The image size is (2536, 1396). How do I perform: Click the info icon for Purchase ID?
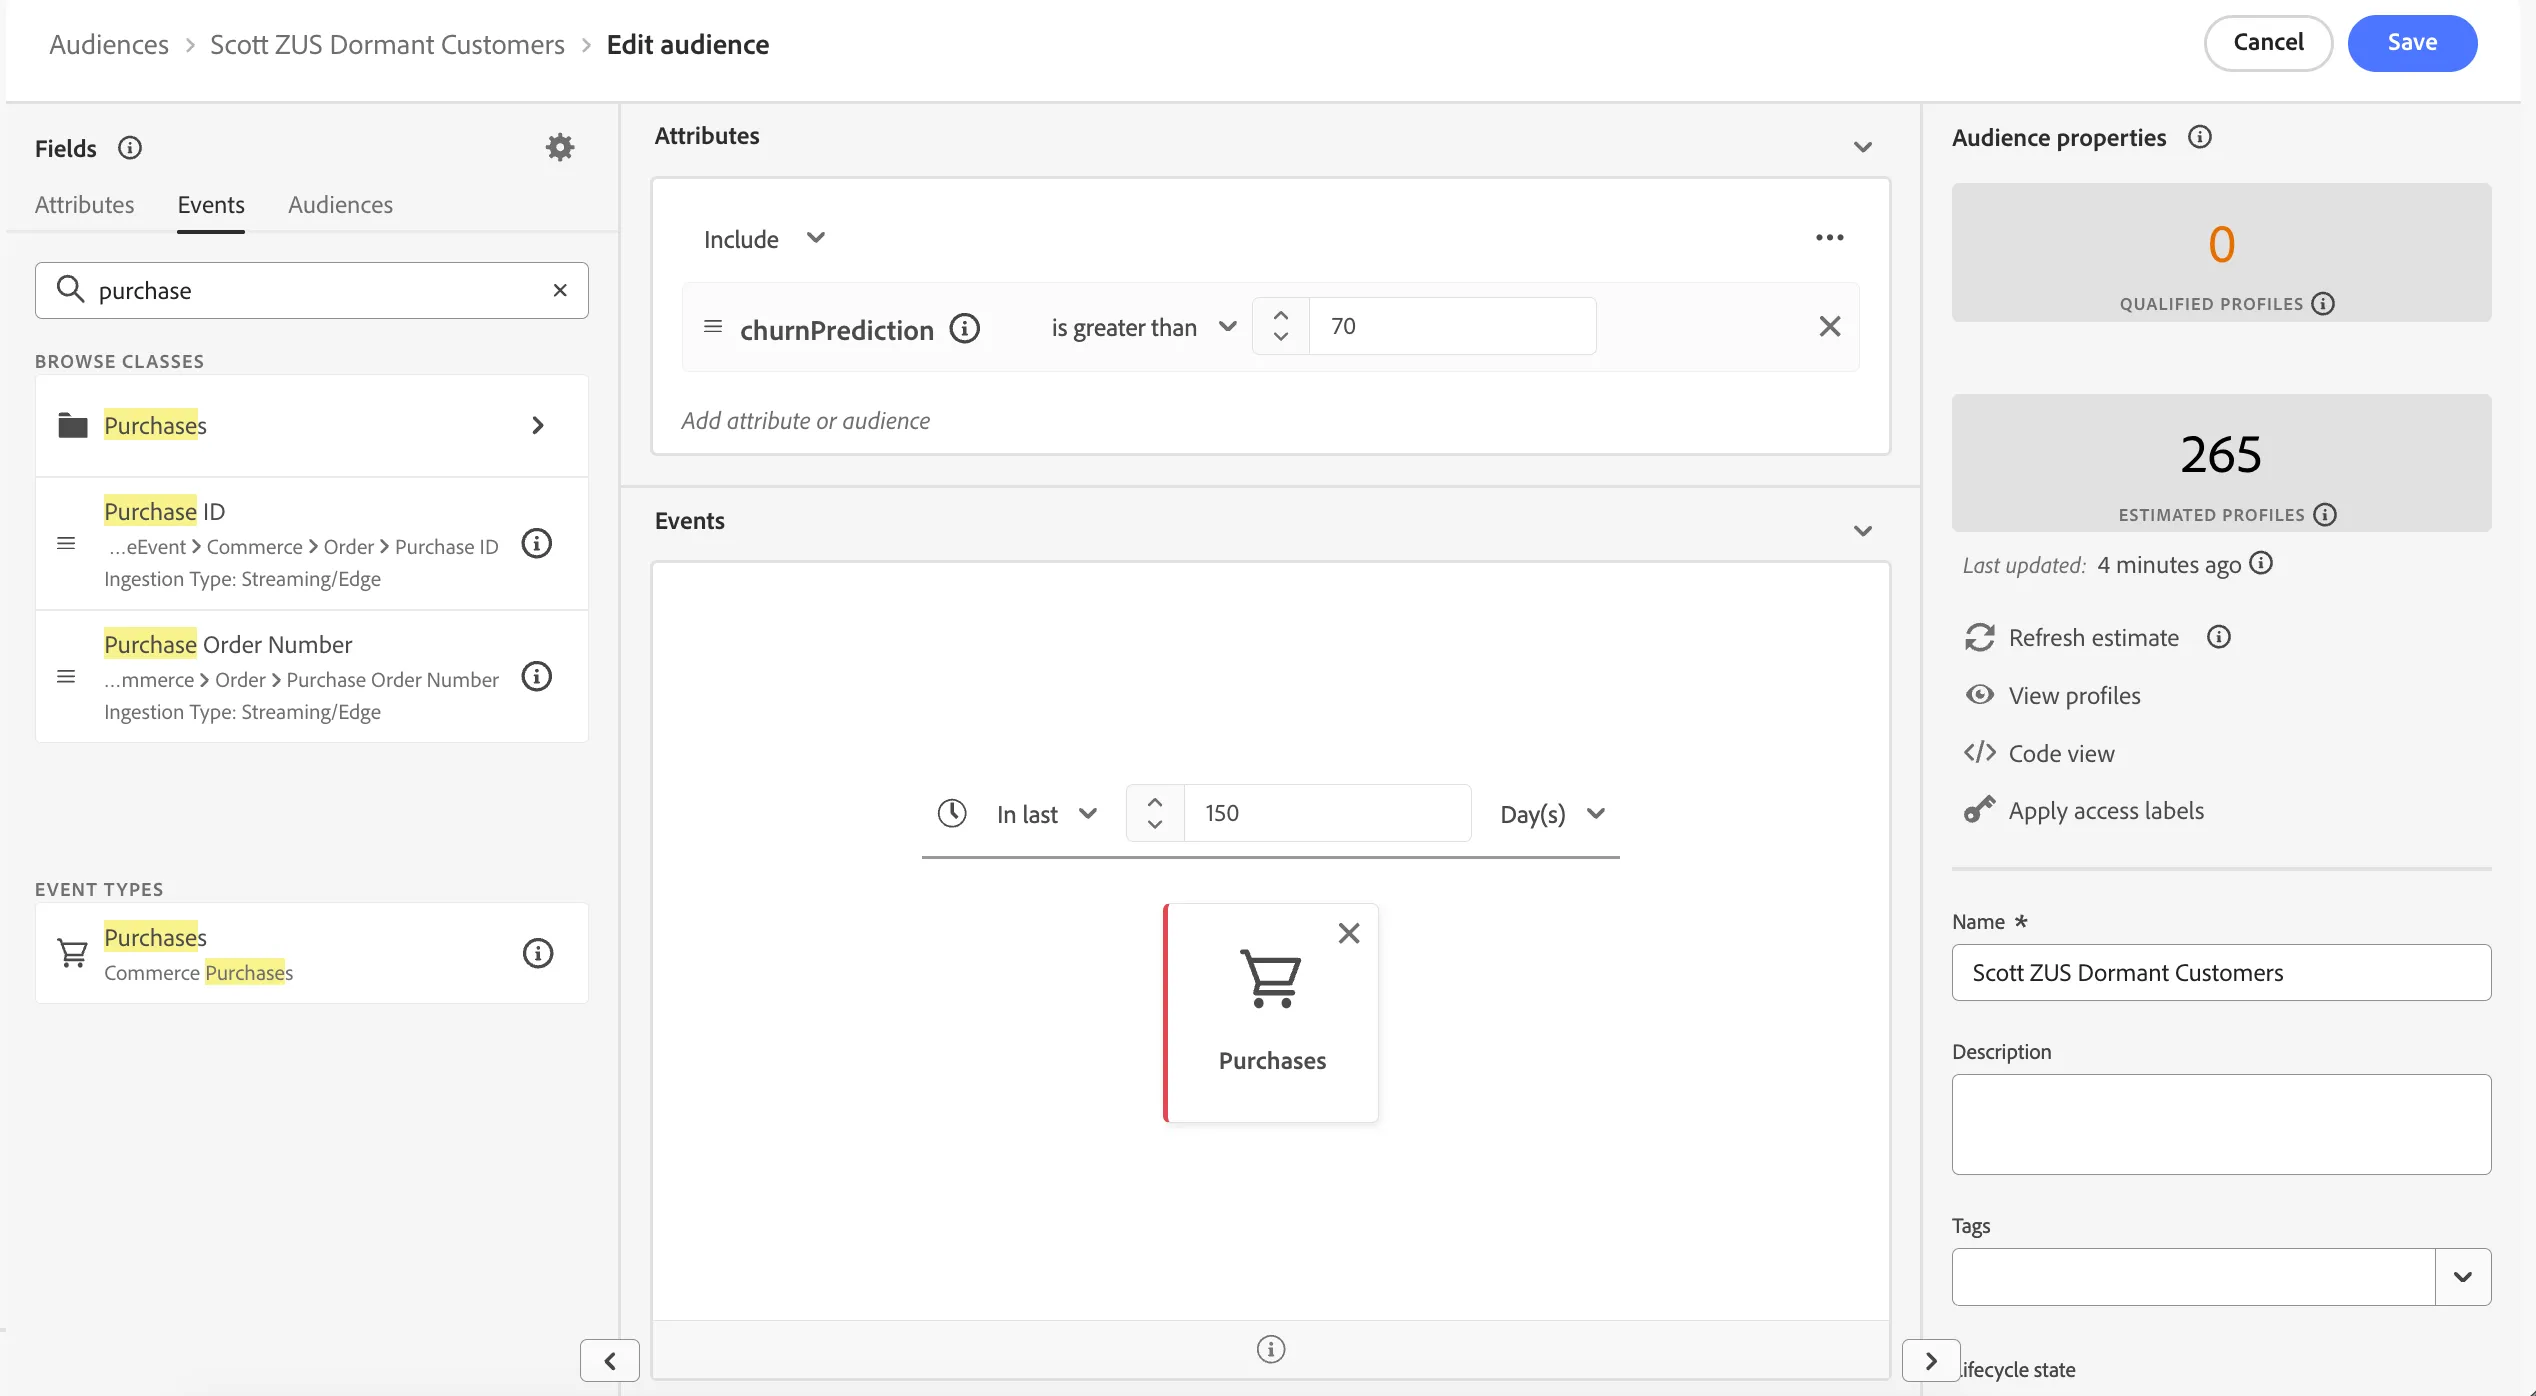point(537,543)
